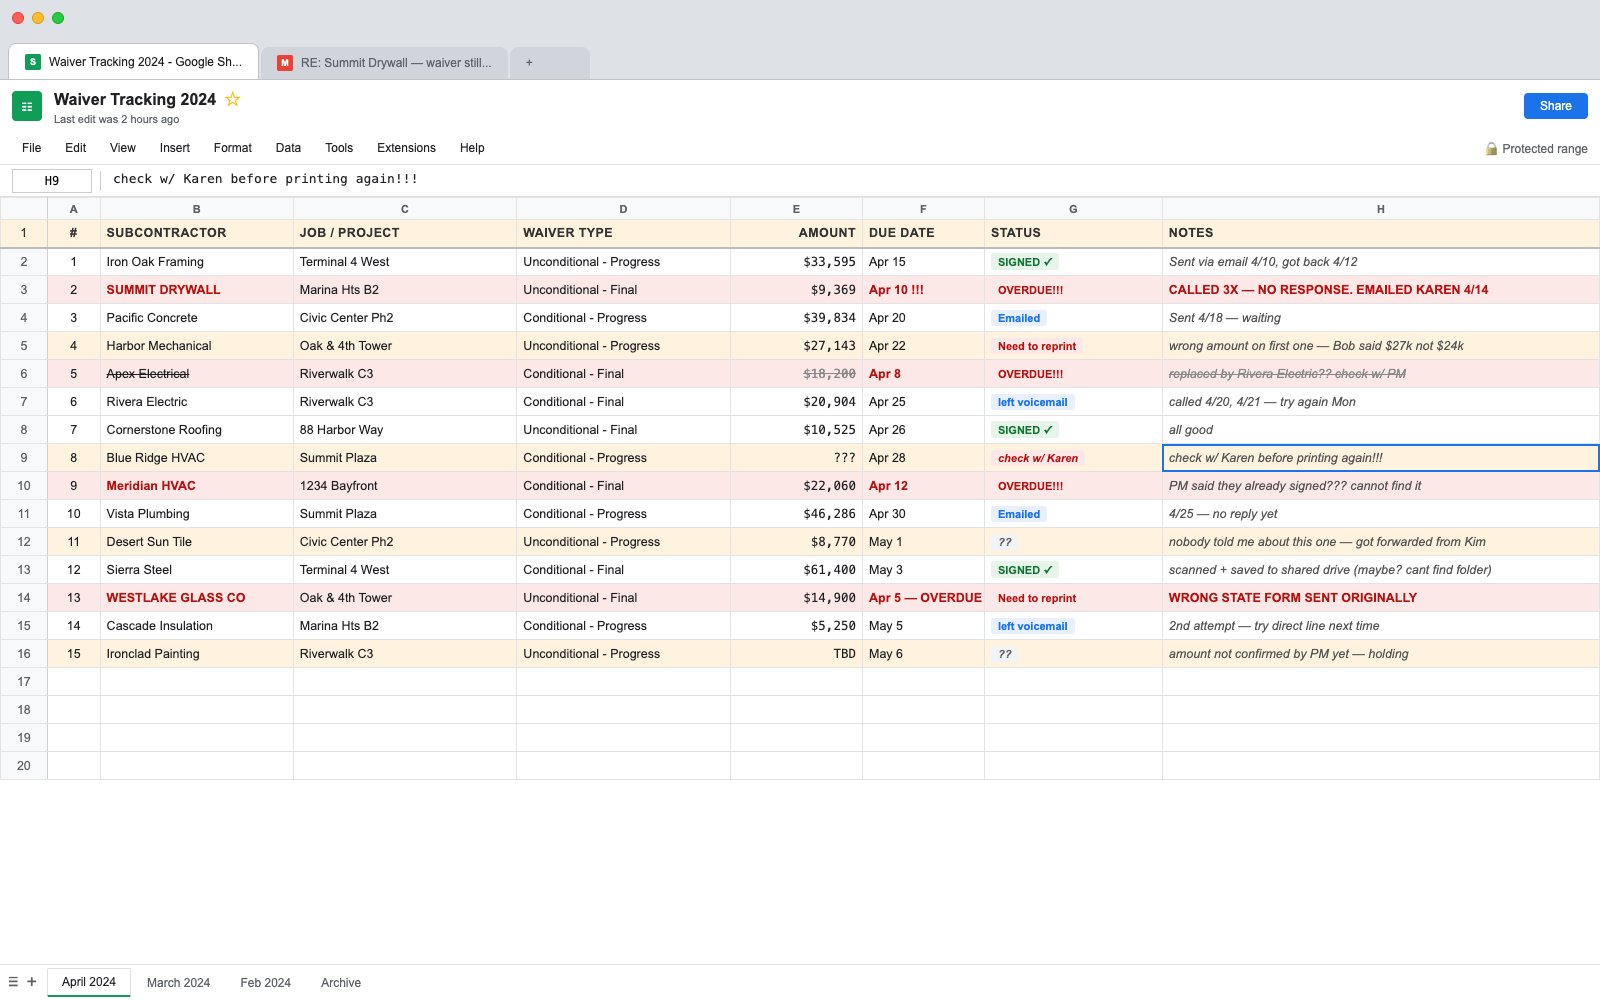Click the H9 cell name box
The image size is (1600, 1000).
(52, 181)
